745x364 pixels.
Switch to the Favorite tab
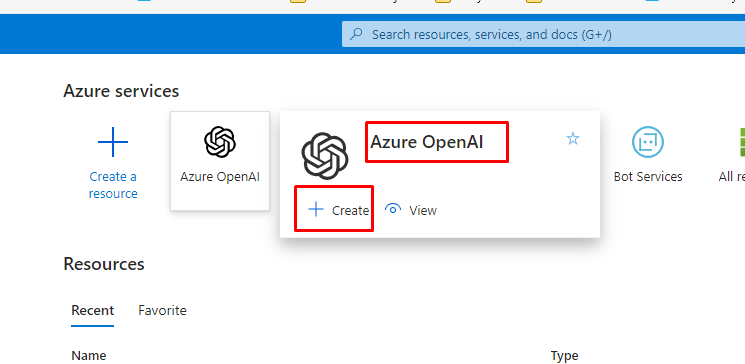coord(162,310)
